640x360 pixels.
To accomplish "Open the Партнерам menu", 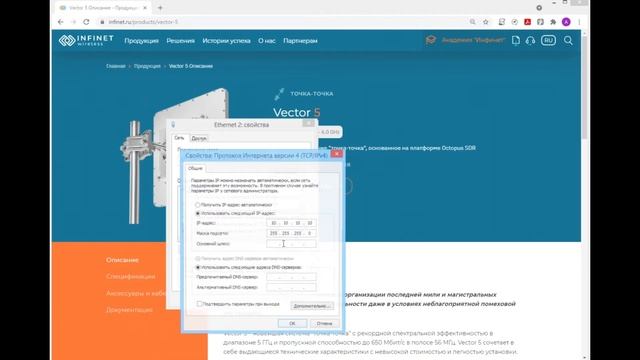I will [300, 41].
